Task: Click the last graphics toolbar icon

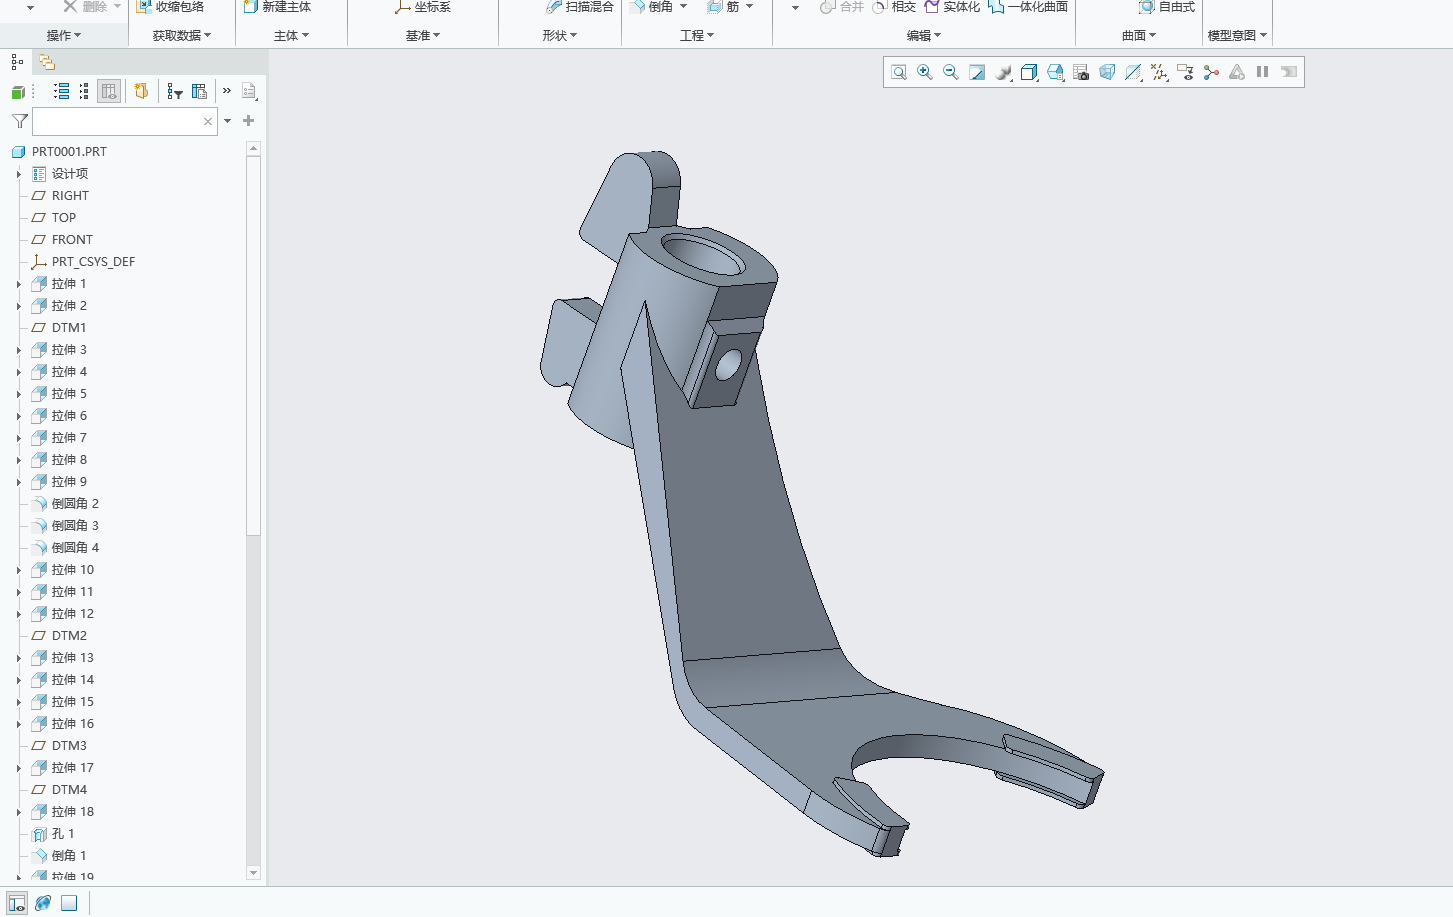Action: [x=1289, y=72]
